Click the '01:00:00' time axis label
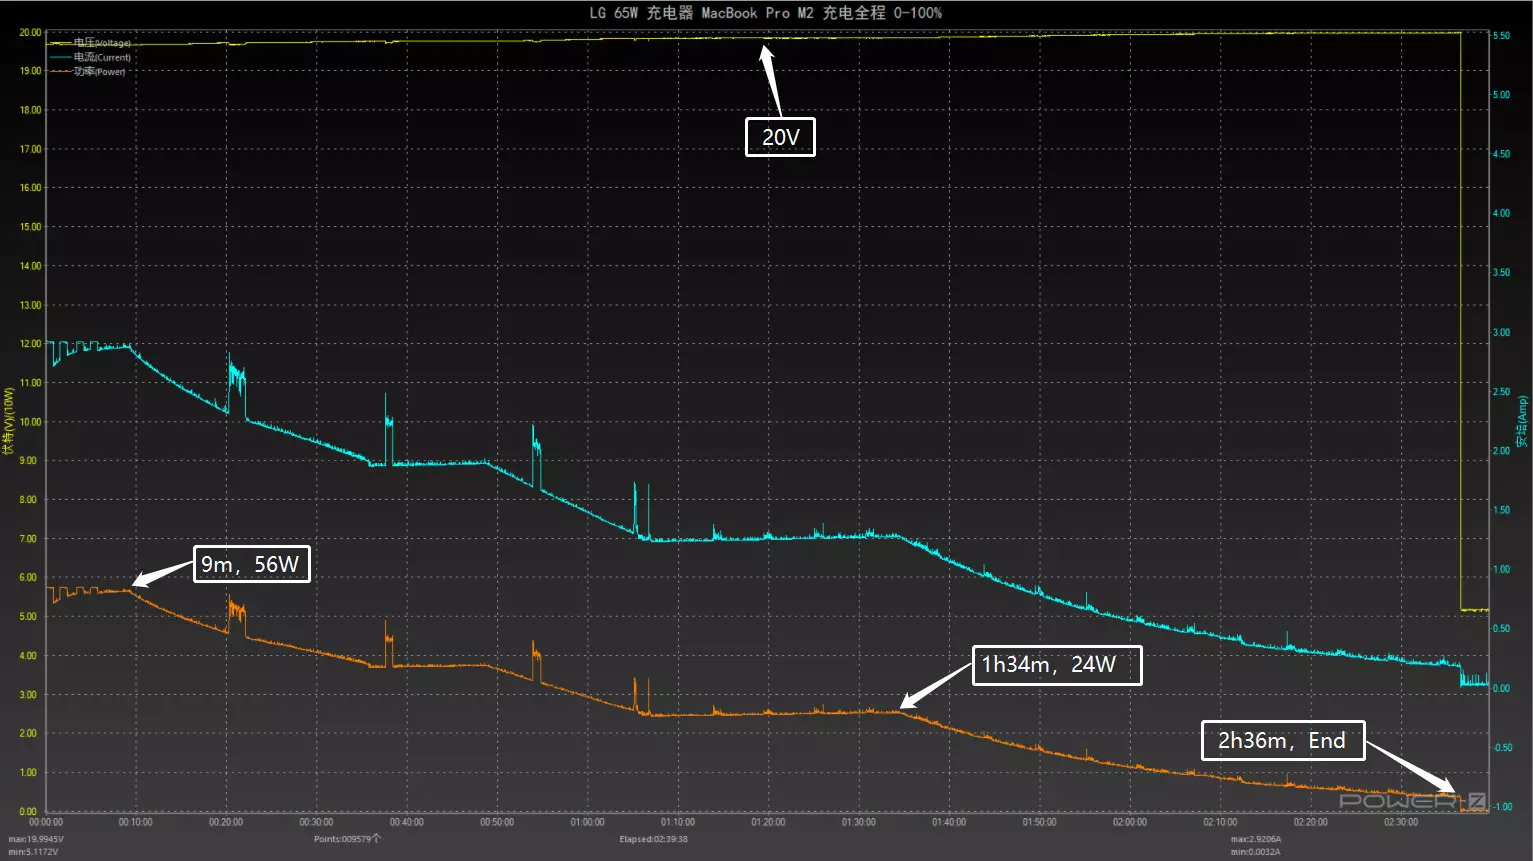 (x=588, y=822)
